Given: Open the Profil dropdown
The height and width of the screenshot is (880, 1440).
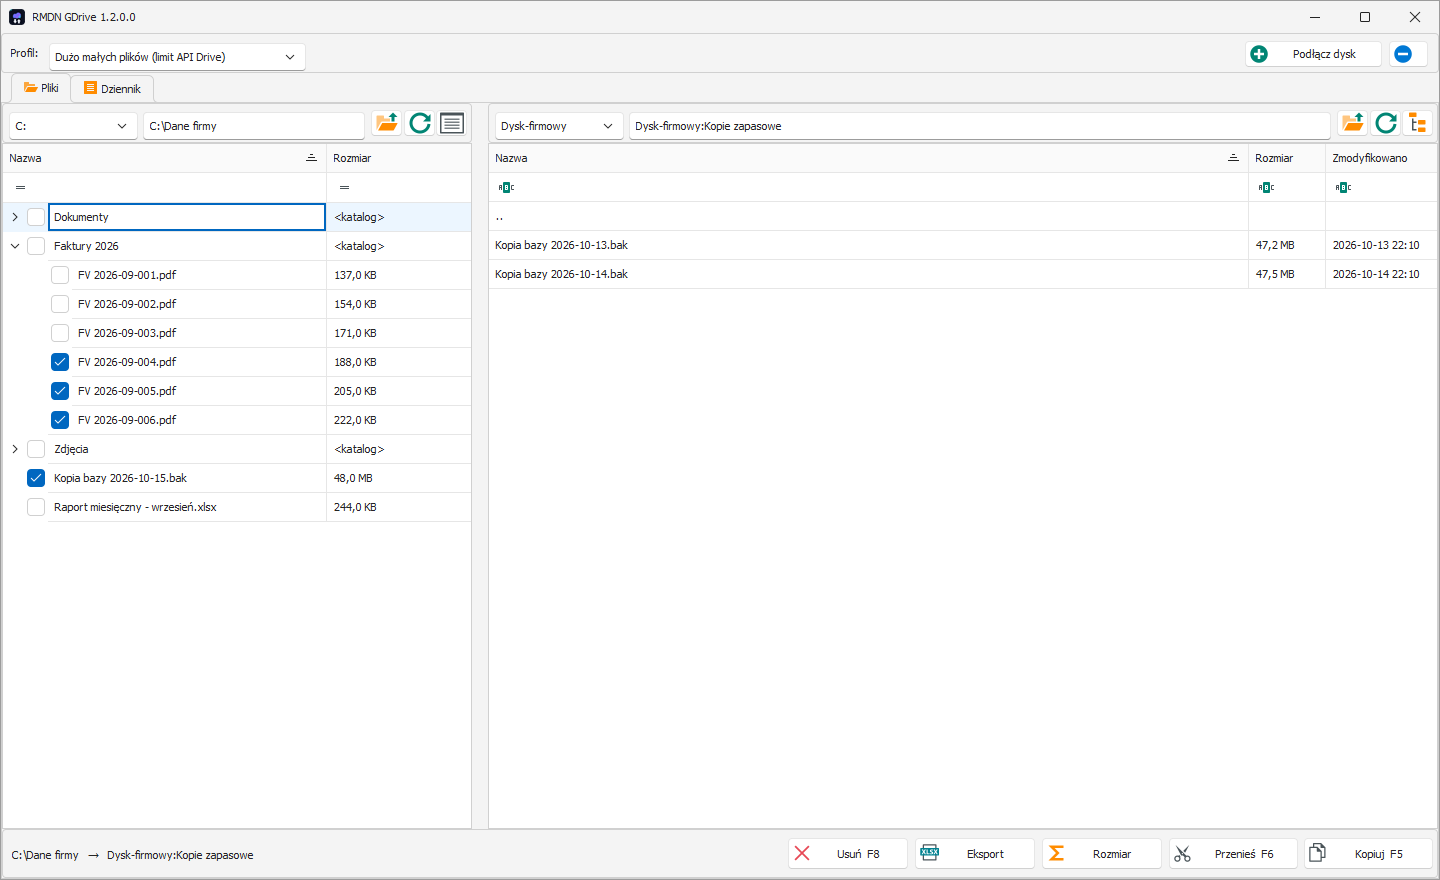Looking at the screenshot, I should click(x=177, y=57).
